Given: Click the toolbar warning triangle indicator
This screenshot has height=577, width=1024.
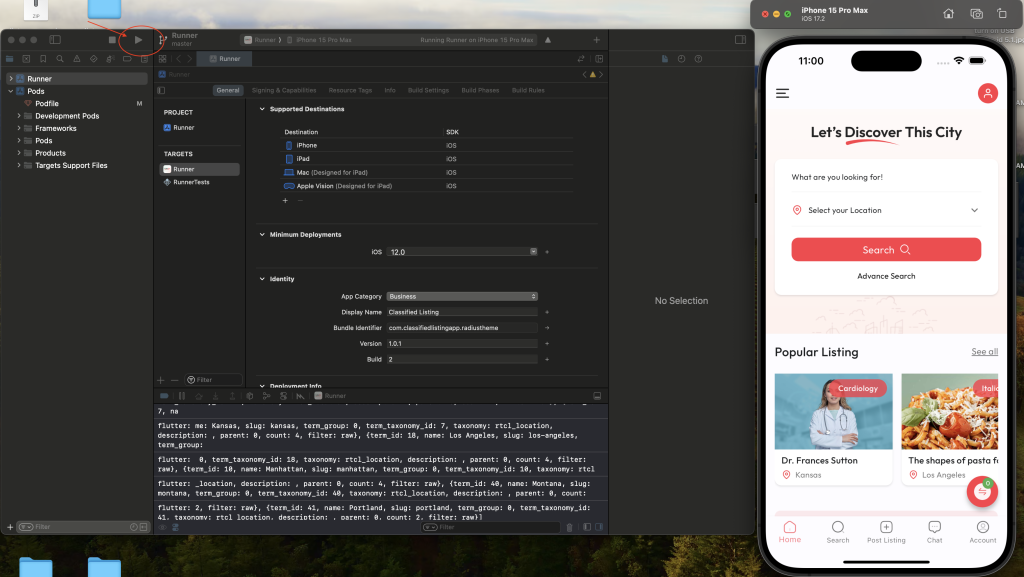Looking at the screenshot, I should point(548,40).
